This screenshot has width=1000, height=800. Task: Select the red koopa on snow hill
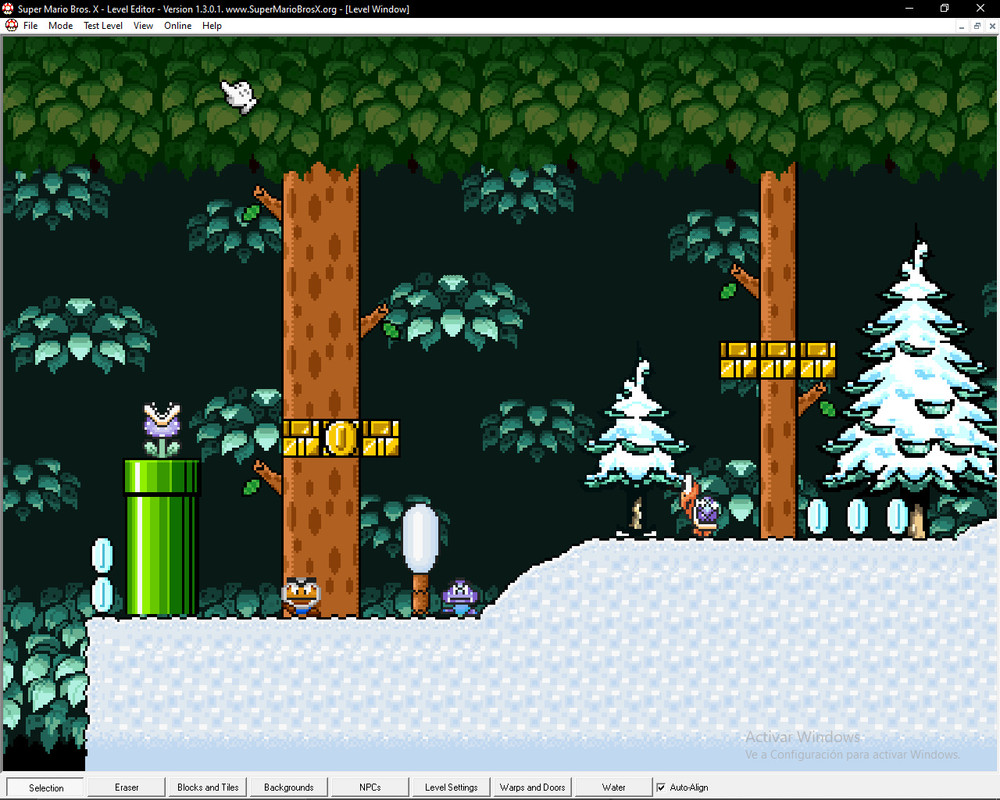click(x=700, y=507)
